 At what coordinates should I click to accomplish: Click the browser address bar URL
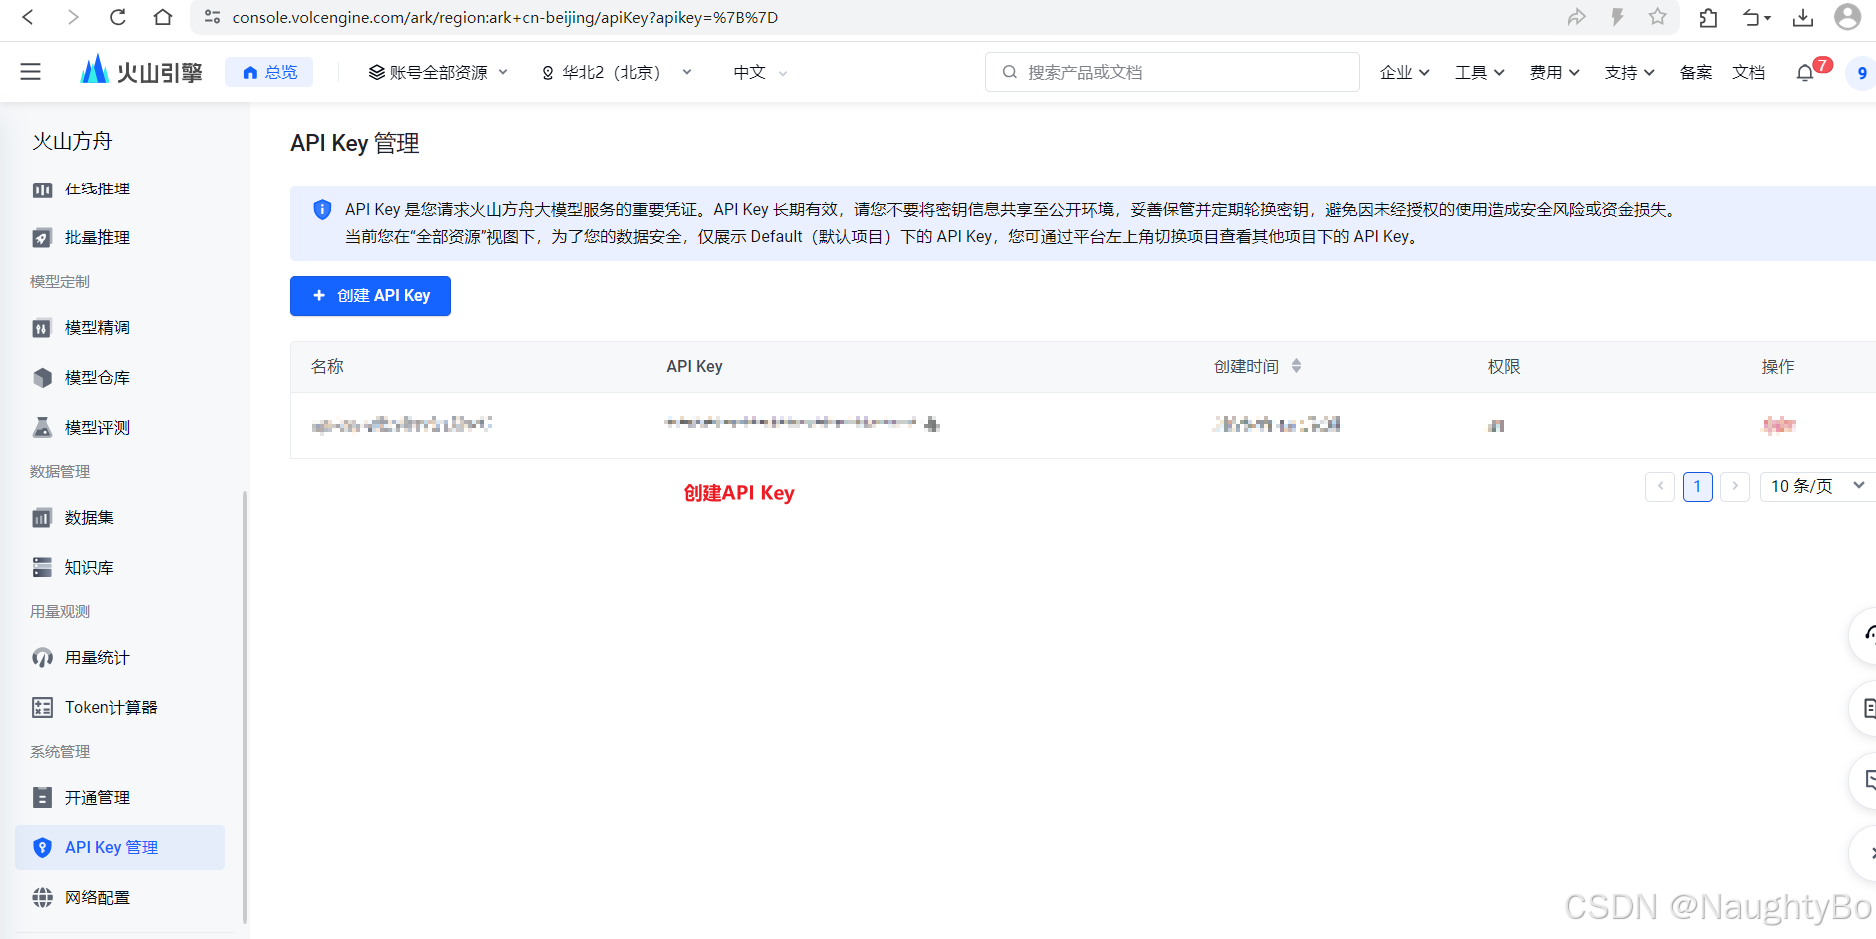tap(505, 17)
